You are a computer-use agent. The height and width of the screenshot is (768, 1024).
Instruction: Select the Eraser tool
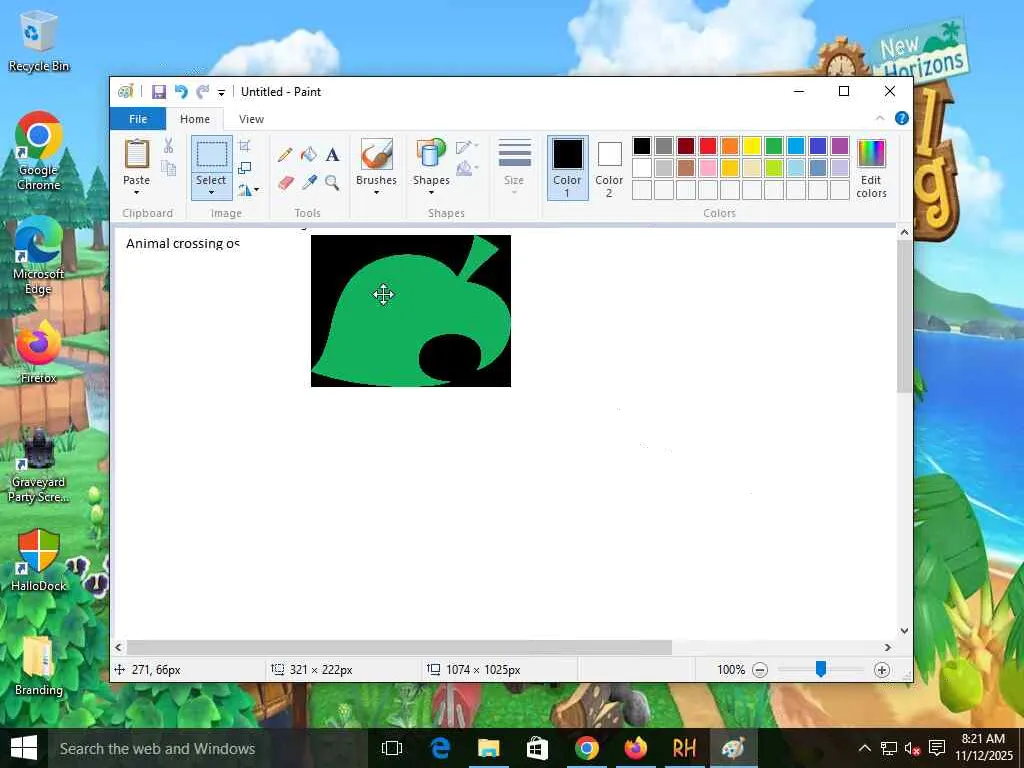pos(285,182)
